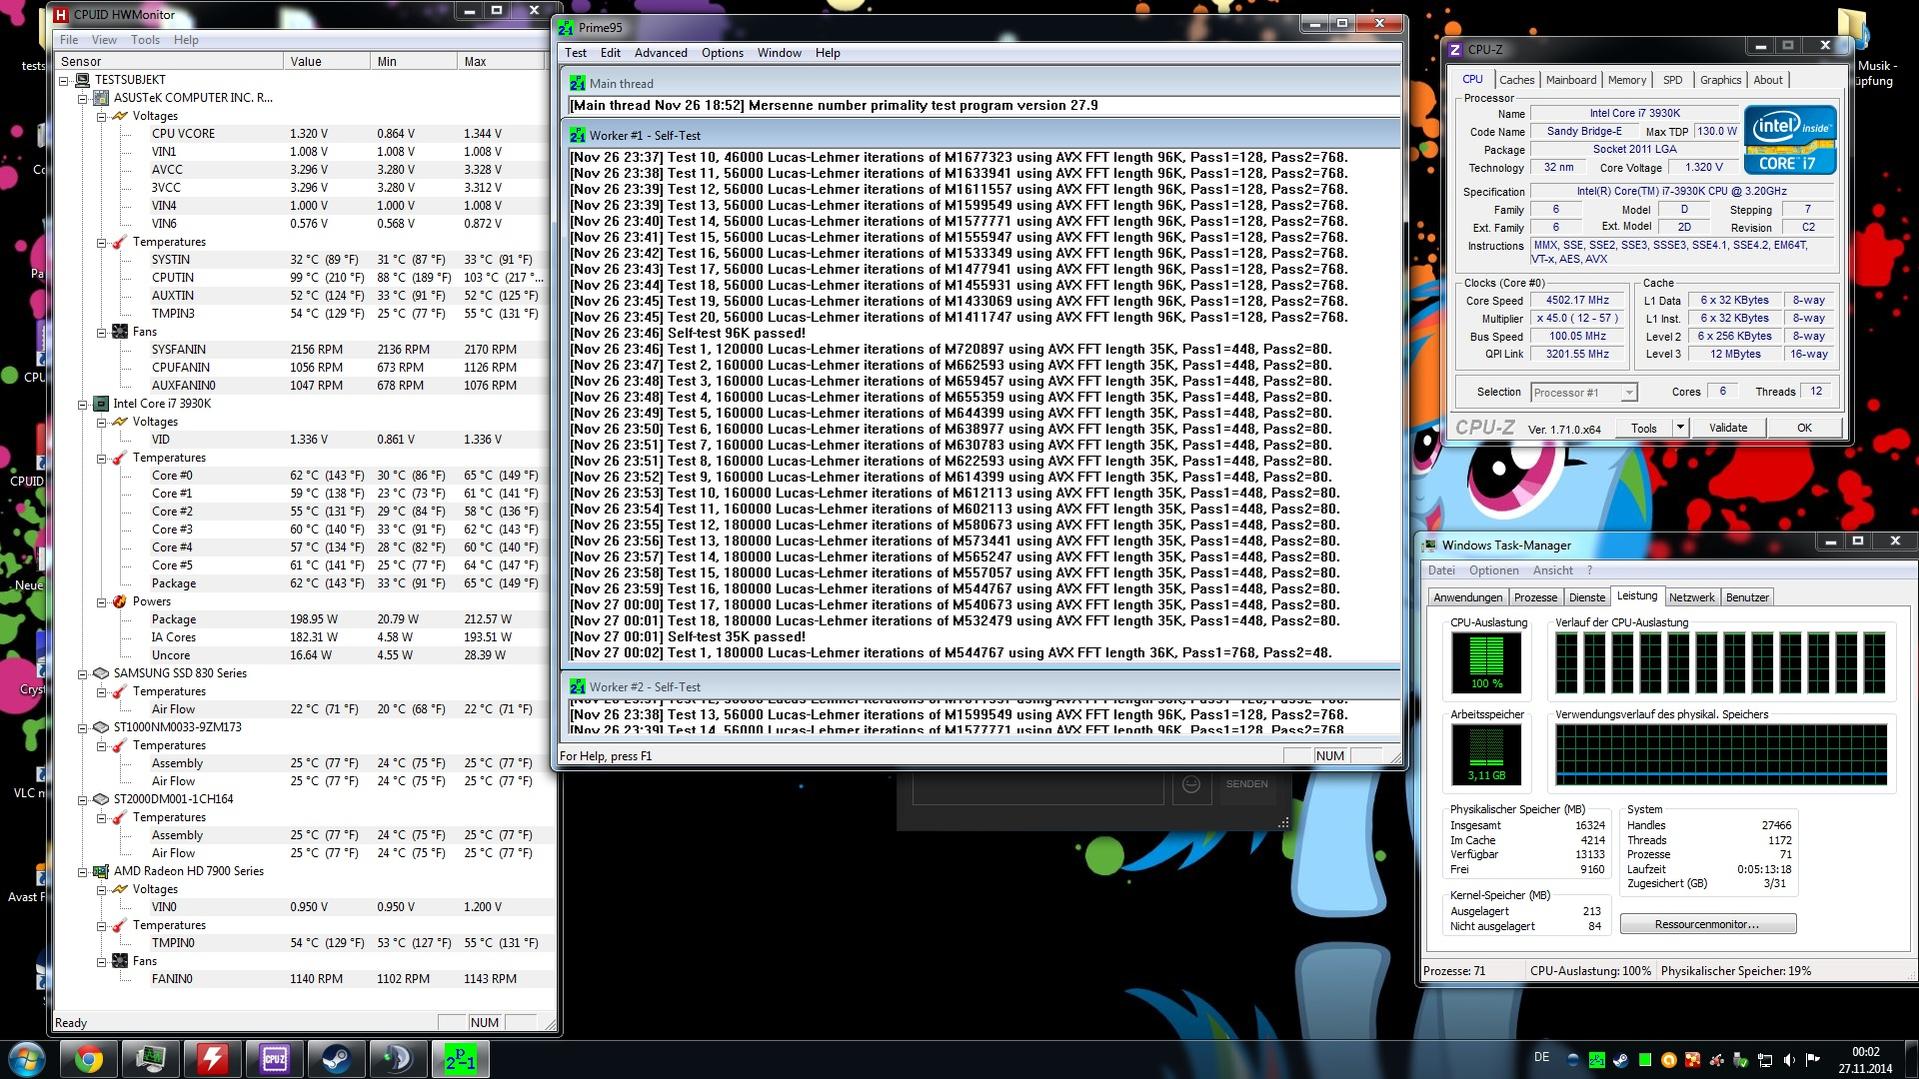This screenshot has width=1919, height=1079.
Task: Click the Value column header in HWMonitor
Action: pos(326,61)
